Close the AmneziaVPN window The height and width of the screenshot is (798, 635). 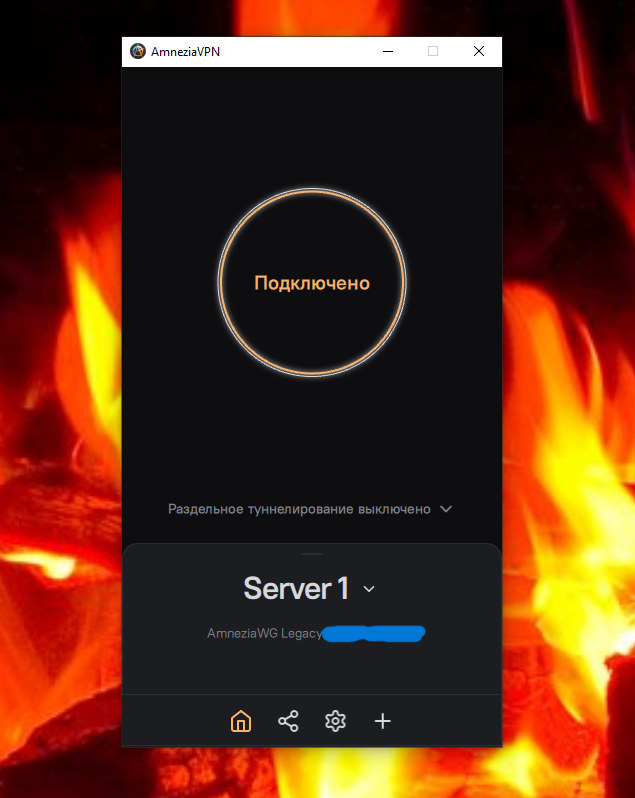[479, 51]
